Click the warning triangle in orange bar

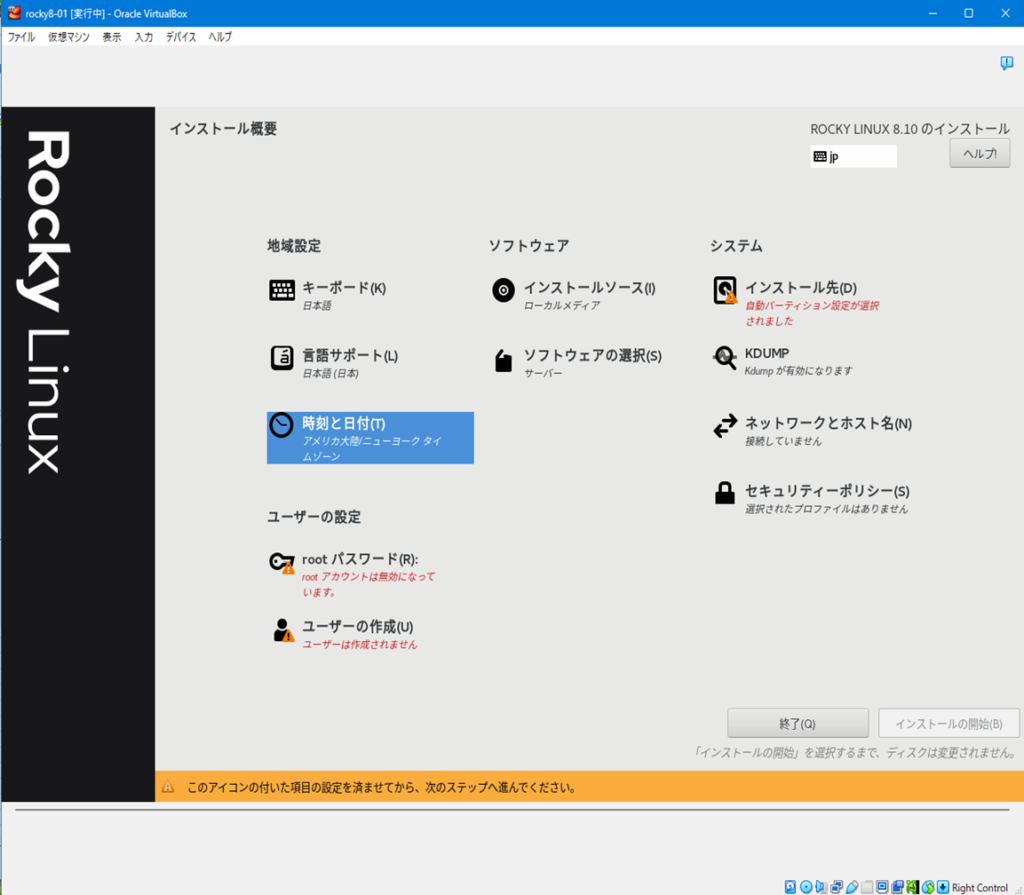(x=168, y=787)
